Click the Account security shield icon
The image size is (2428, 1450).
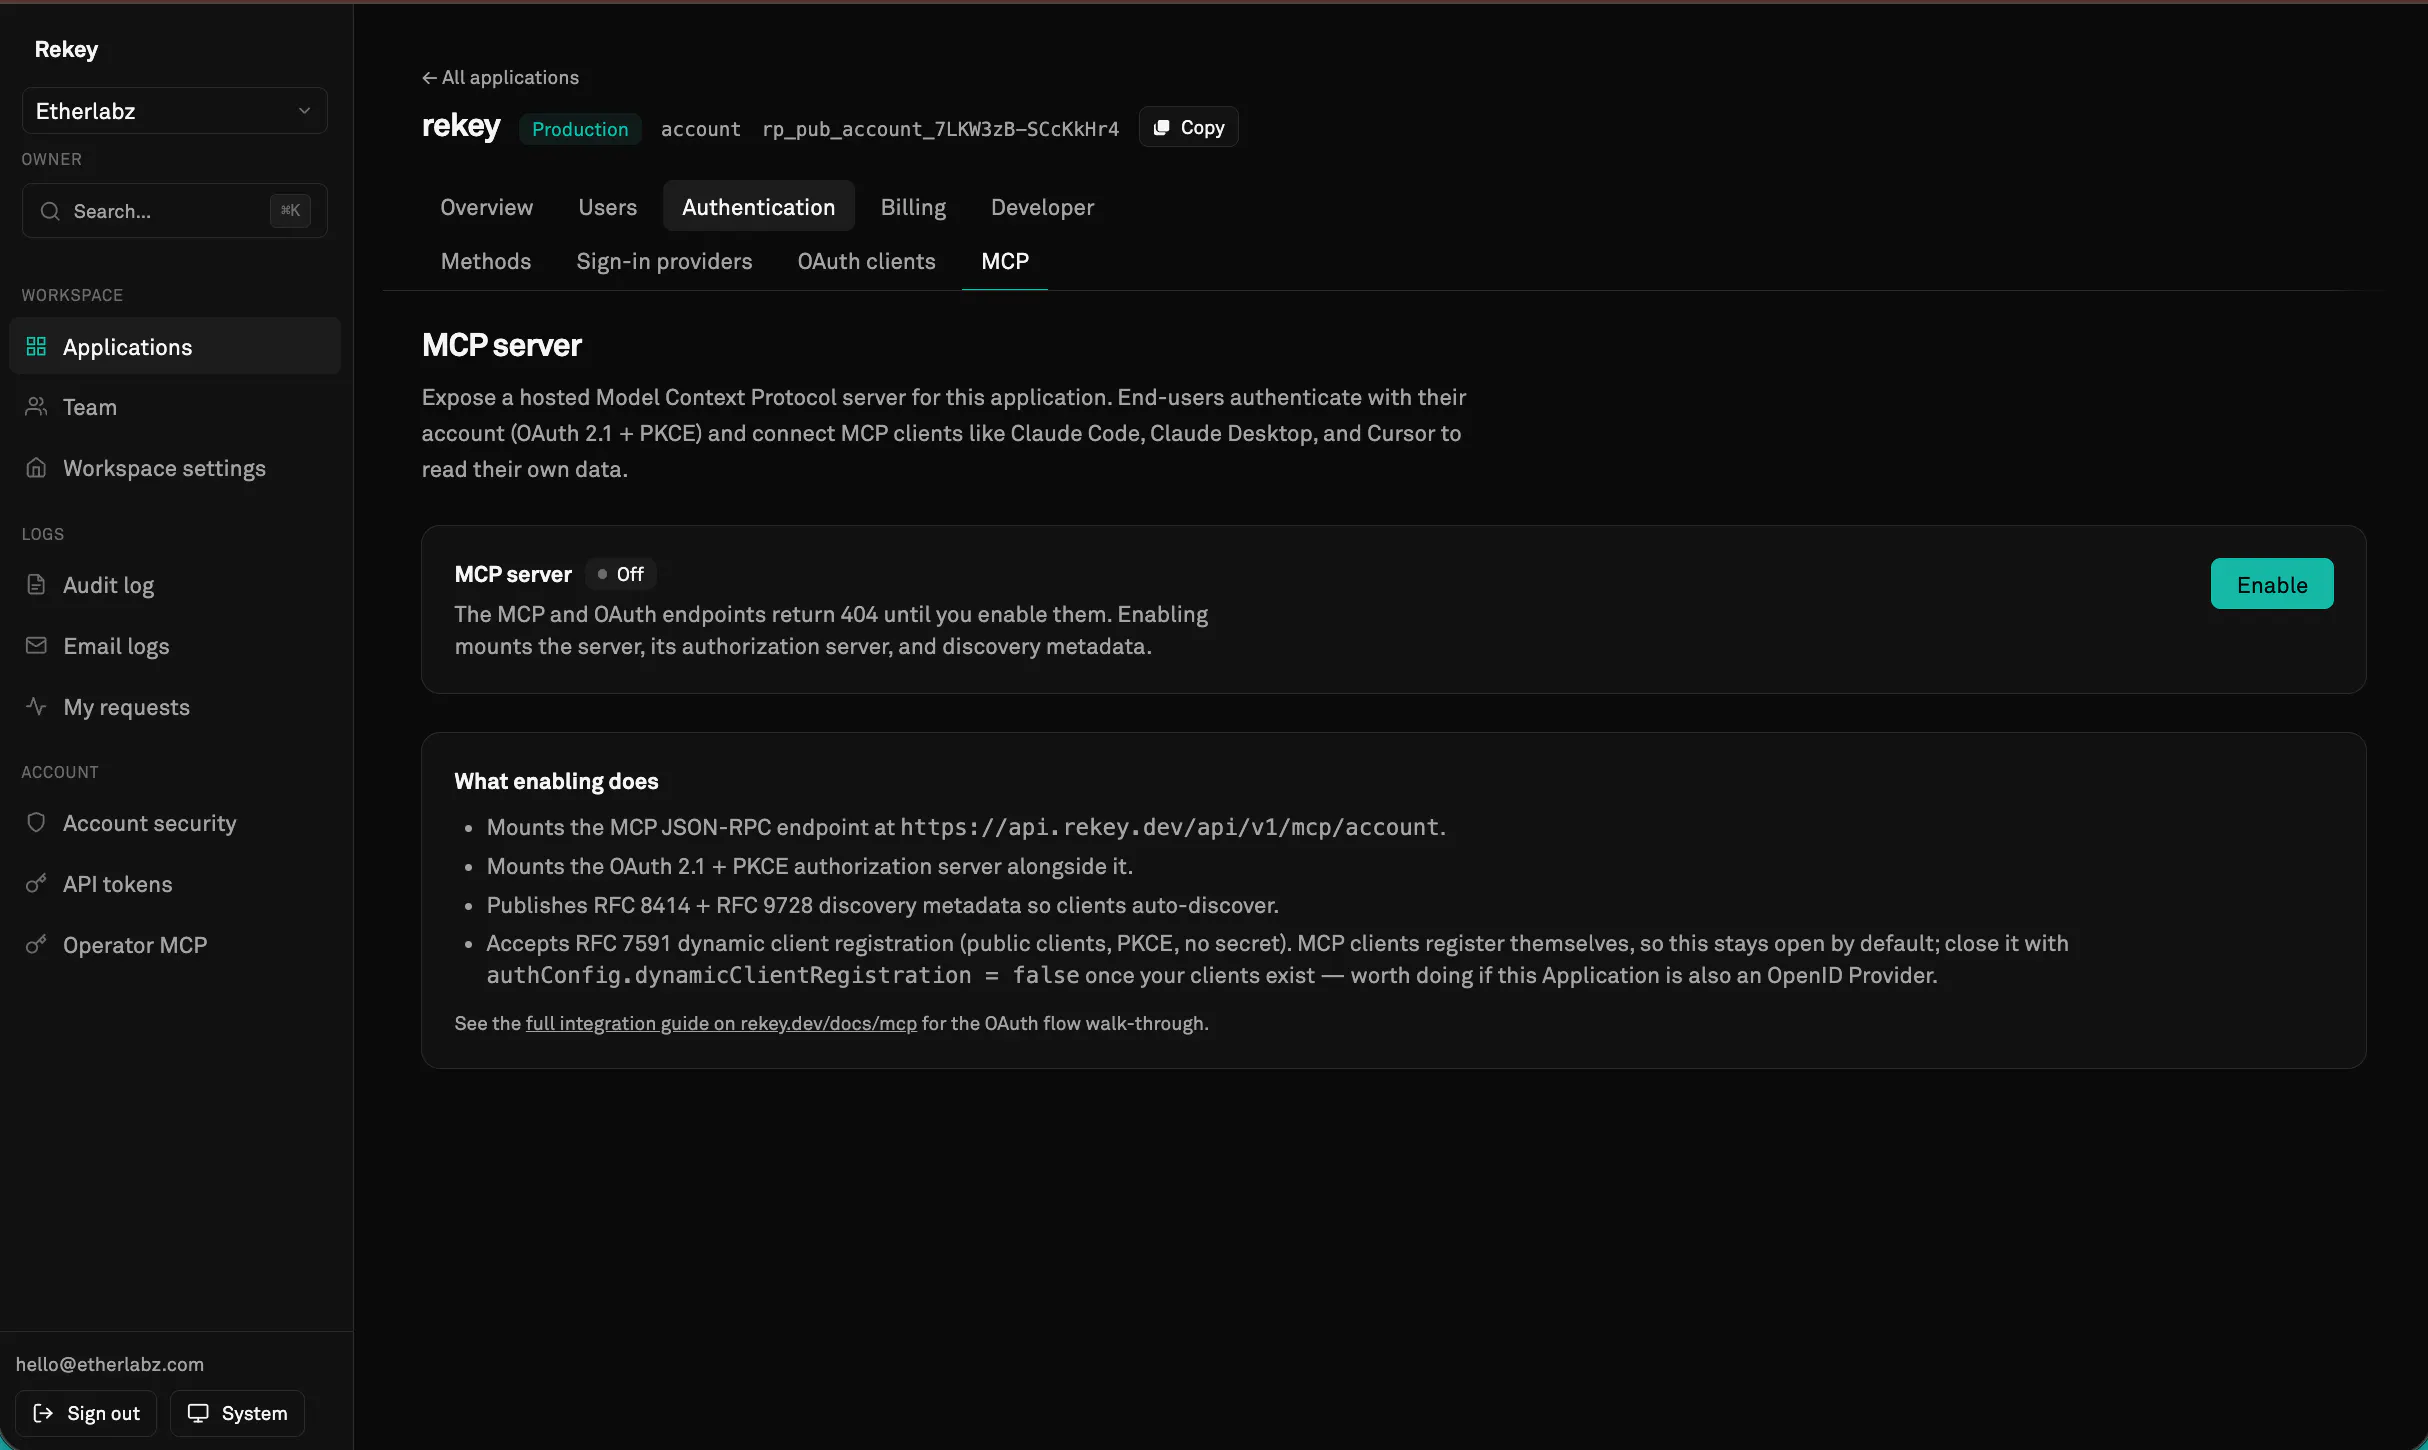click(36, 822)
